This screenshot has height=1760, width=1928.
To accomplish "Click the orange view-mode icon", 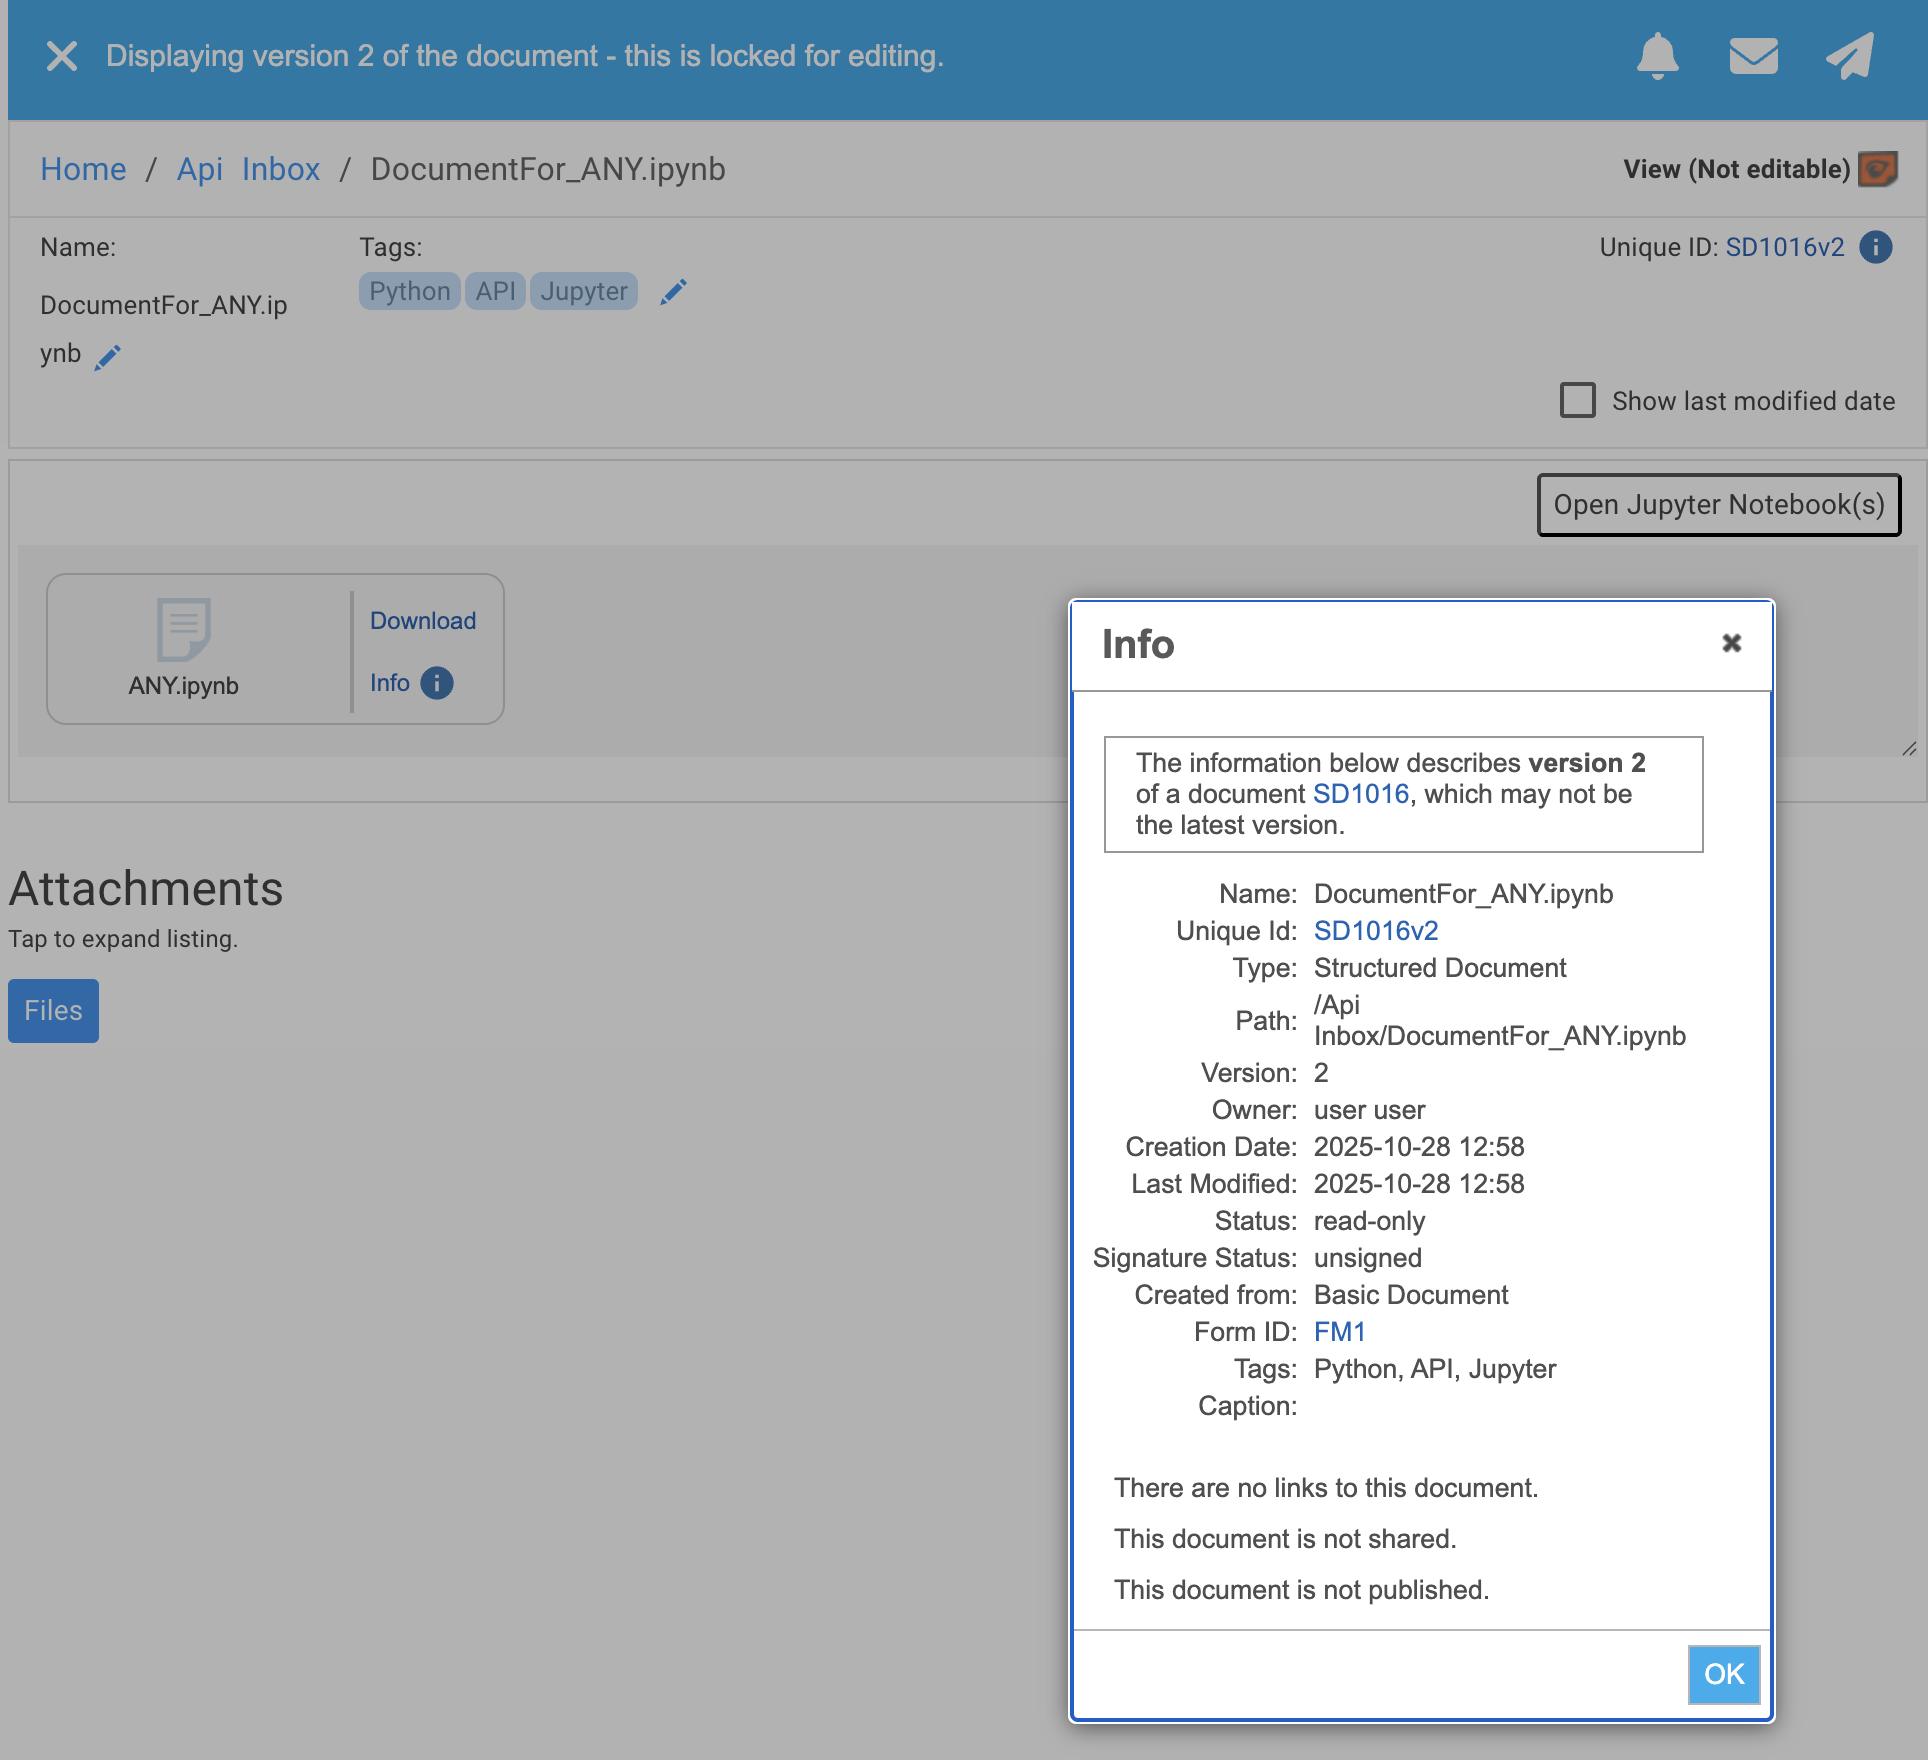I will coord(1877,169).
